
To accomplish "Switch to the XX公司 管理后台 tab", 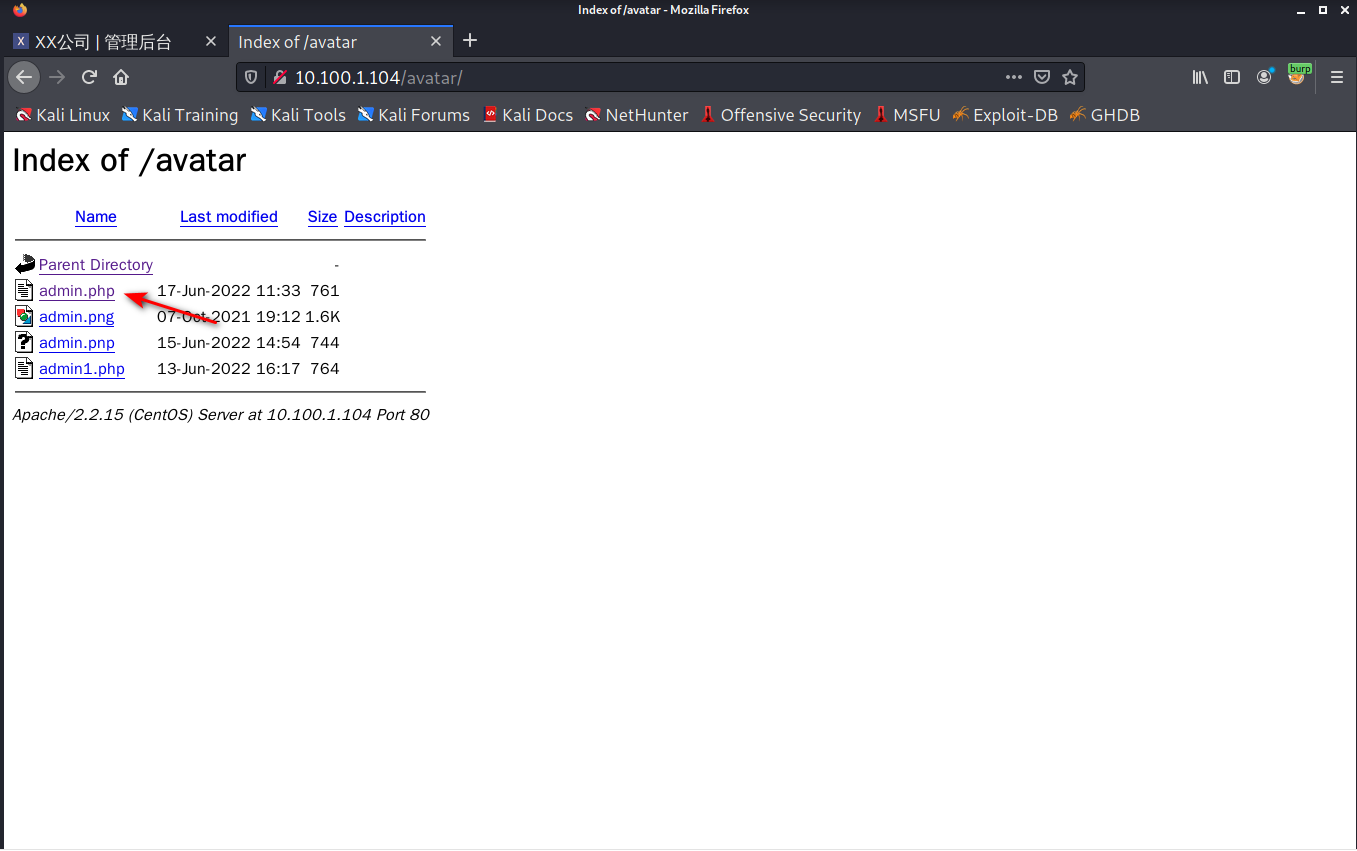I will coord(103,42).
